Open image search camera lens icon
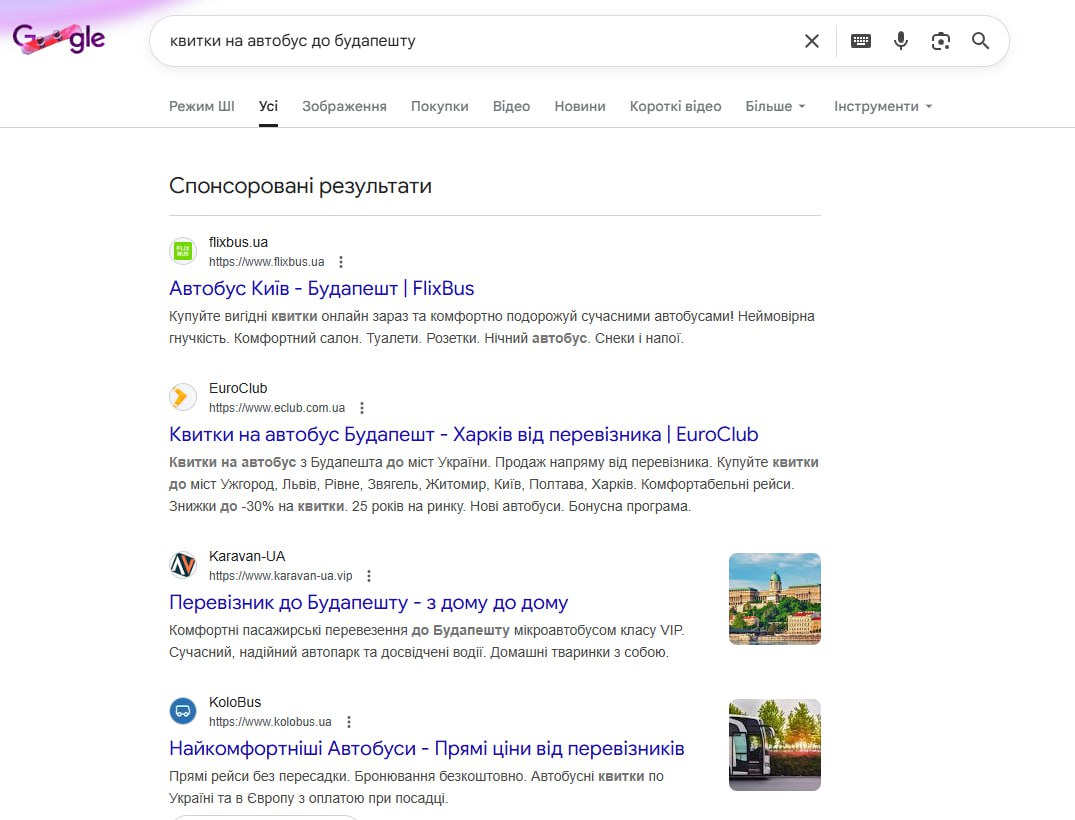The width and height of the screenshot is (1075, 820). pyautogui.click(x=941, y=41)
